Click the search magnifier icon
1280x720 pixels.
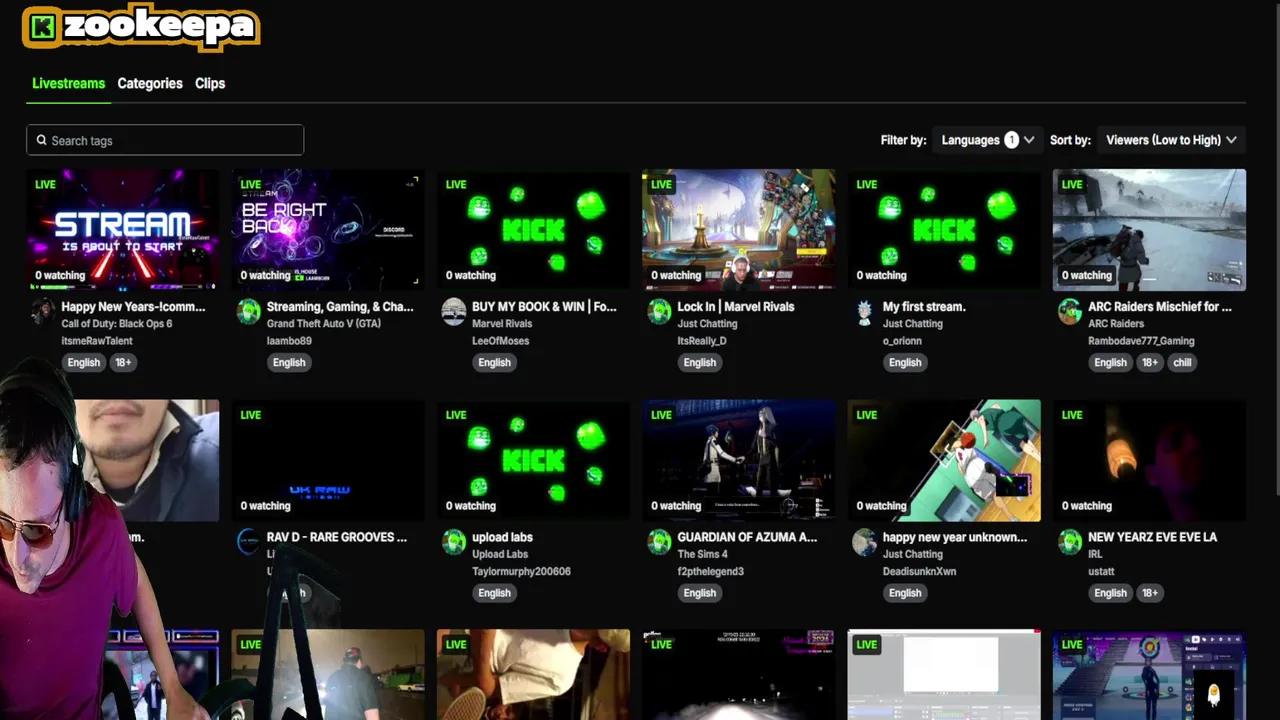tap(41, 140)
